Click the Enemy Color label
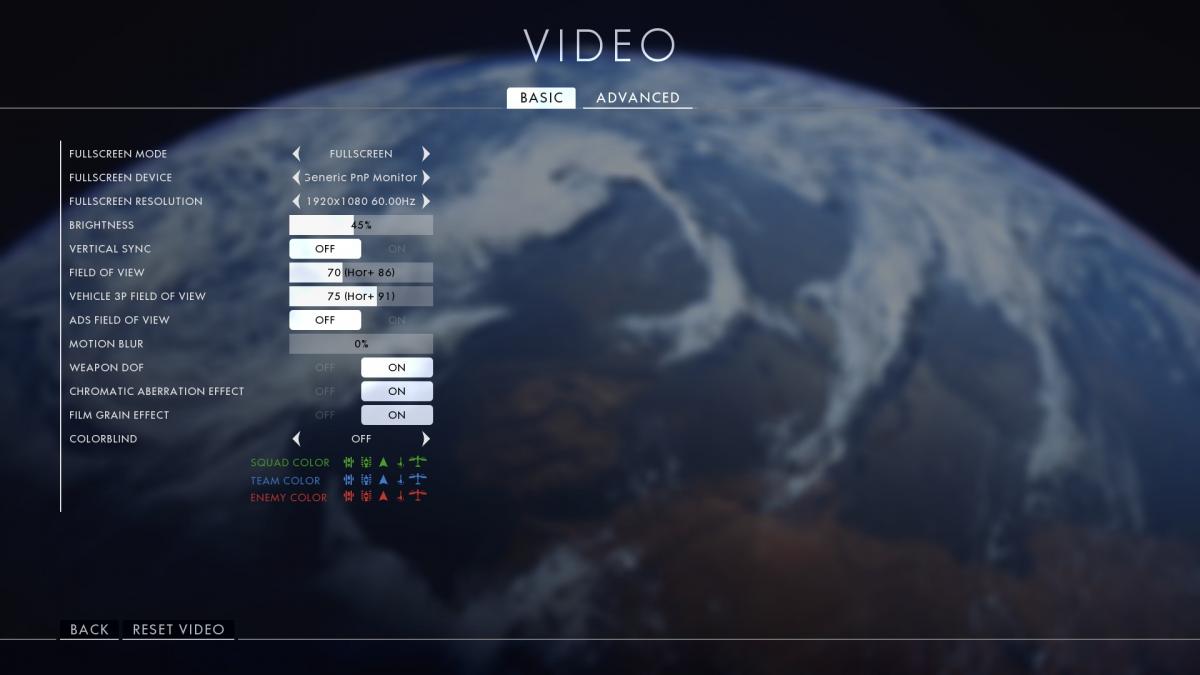 coord(288,497)
